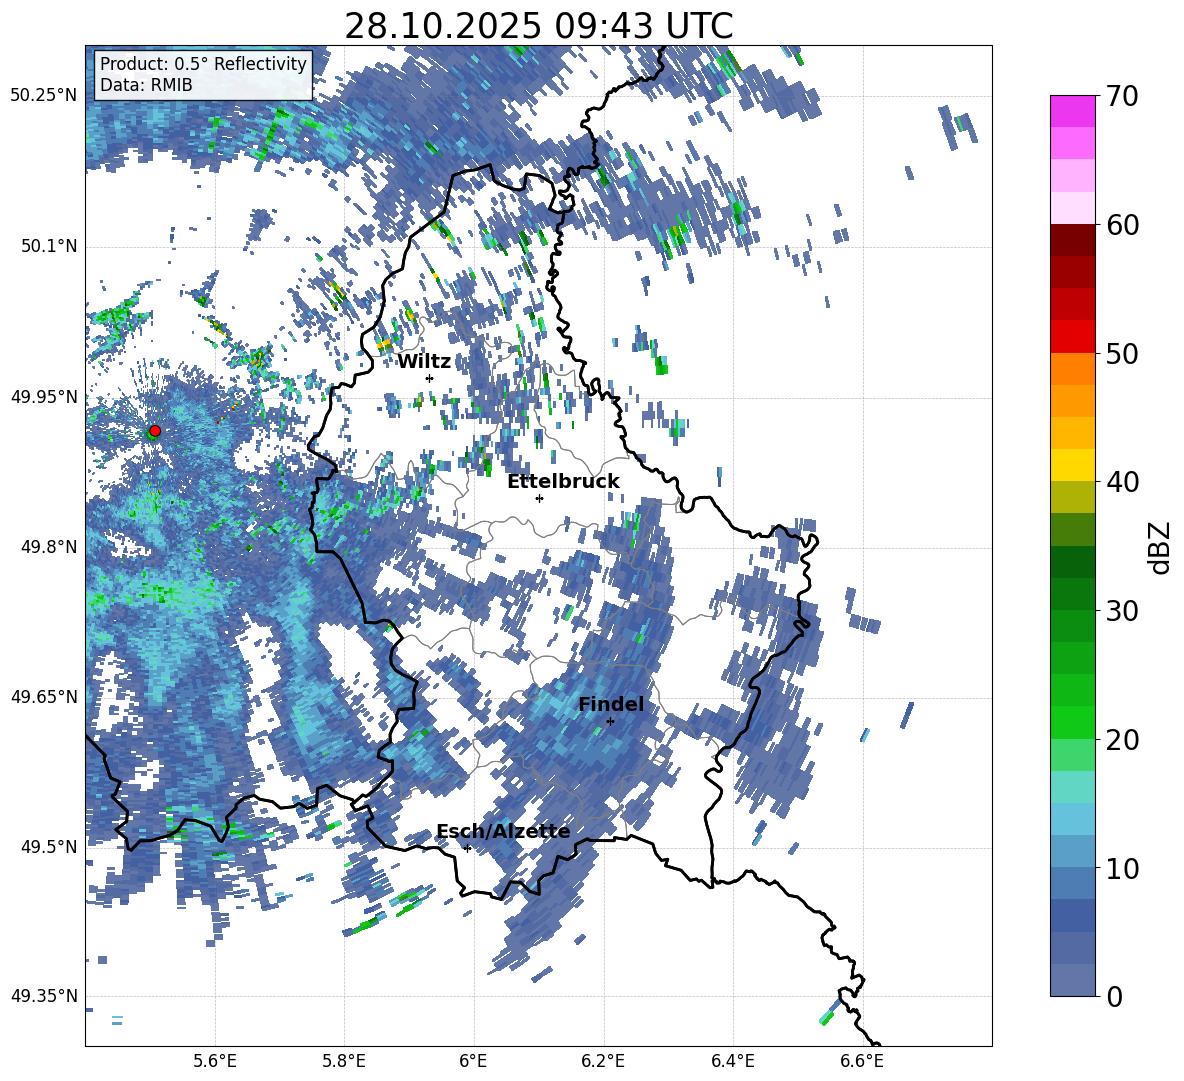Click the Esch/Alzette city label

tap(503, 832)
